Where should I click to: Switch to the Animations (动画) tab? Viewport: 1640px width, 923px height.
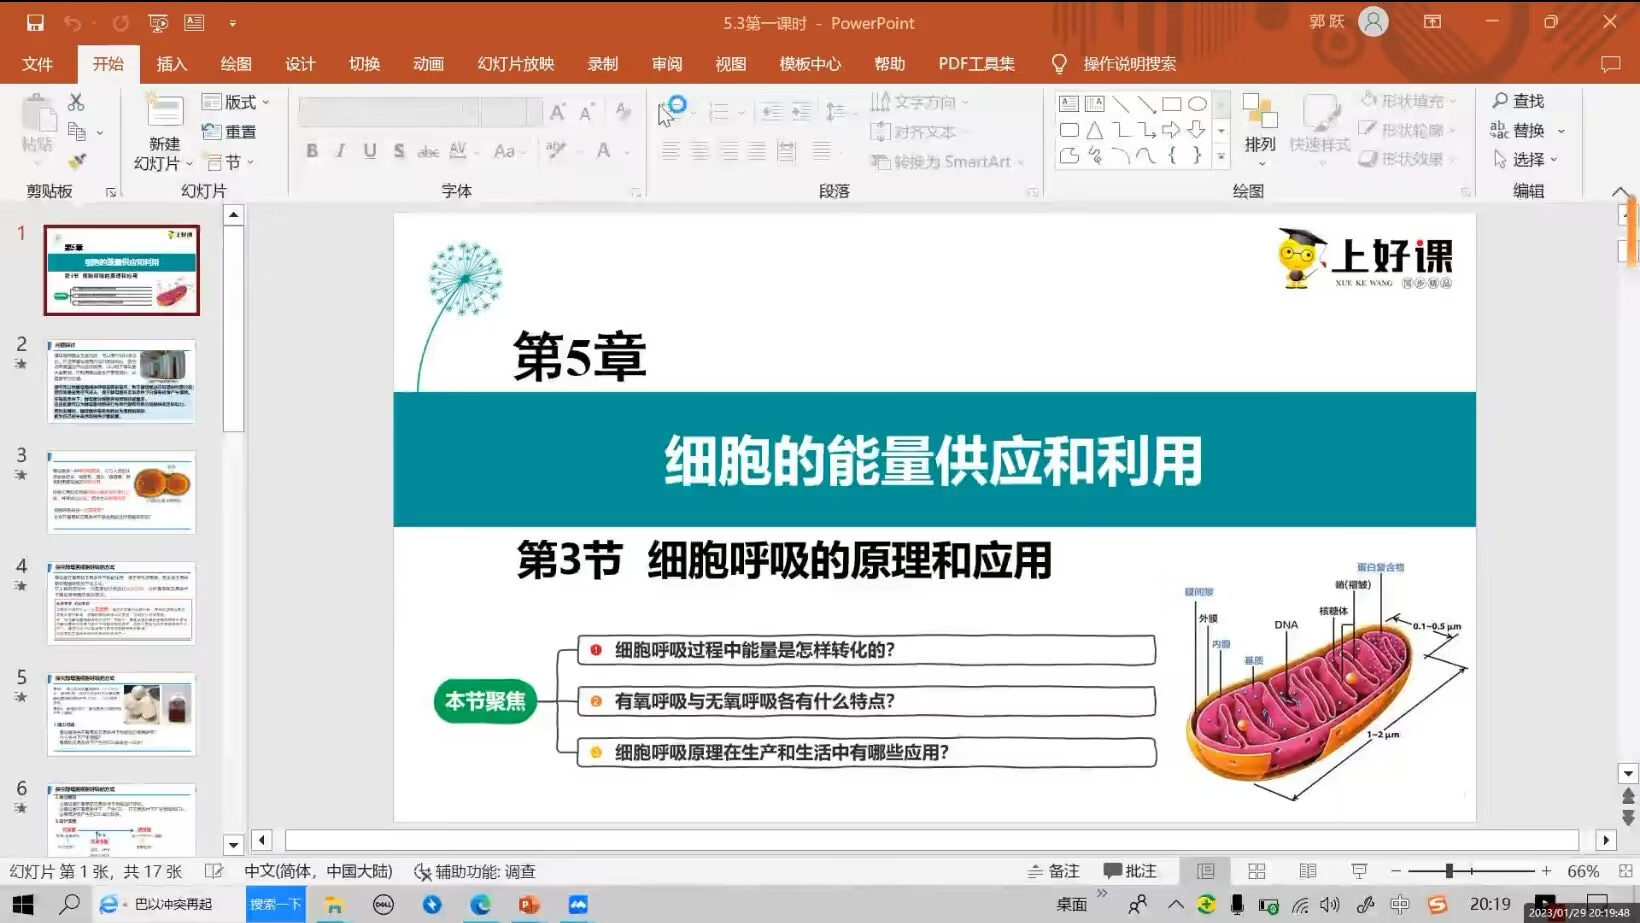tap(428, 64)
